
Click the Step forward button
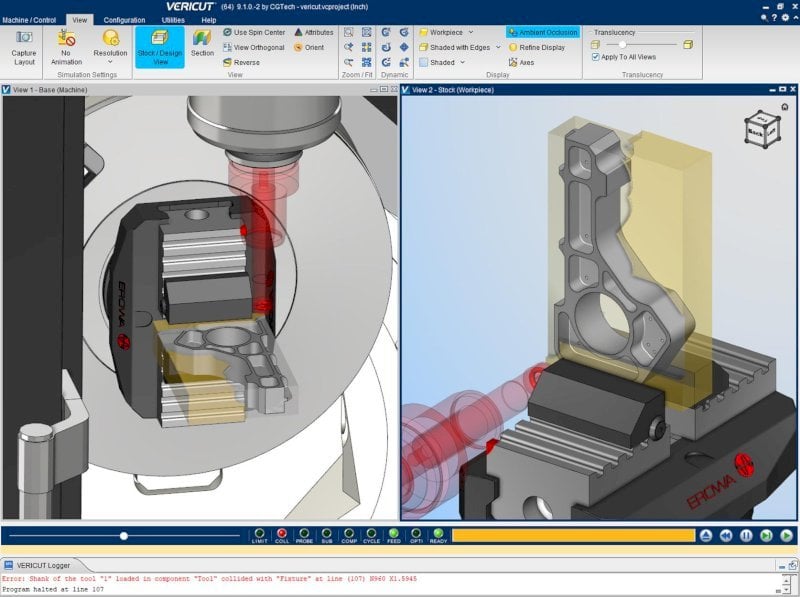click(x=766, y=535)
